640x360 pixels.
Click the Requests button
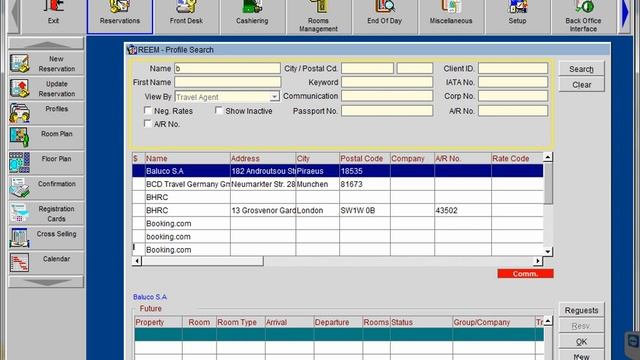pos(581,310)
